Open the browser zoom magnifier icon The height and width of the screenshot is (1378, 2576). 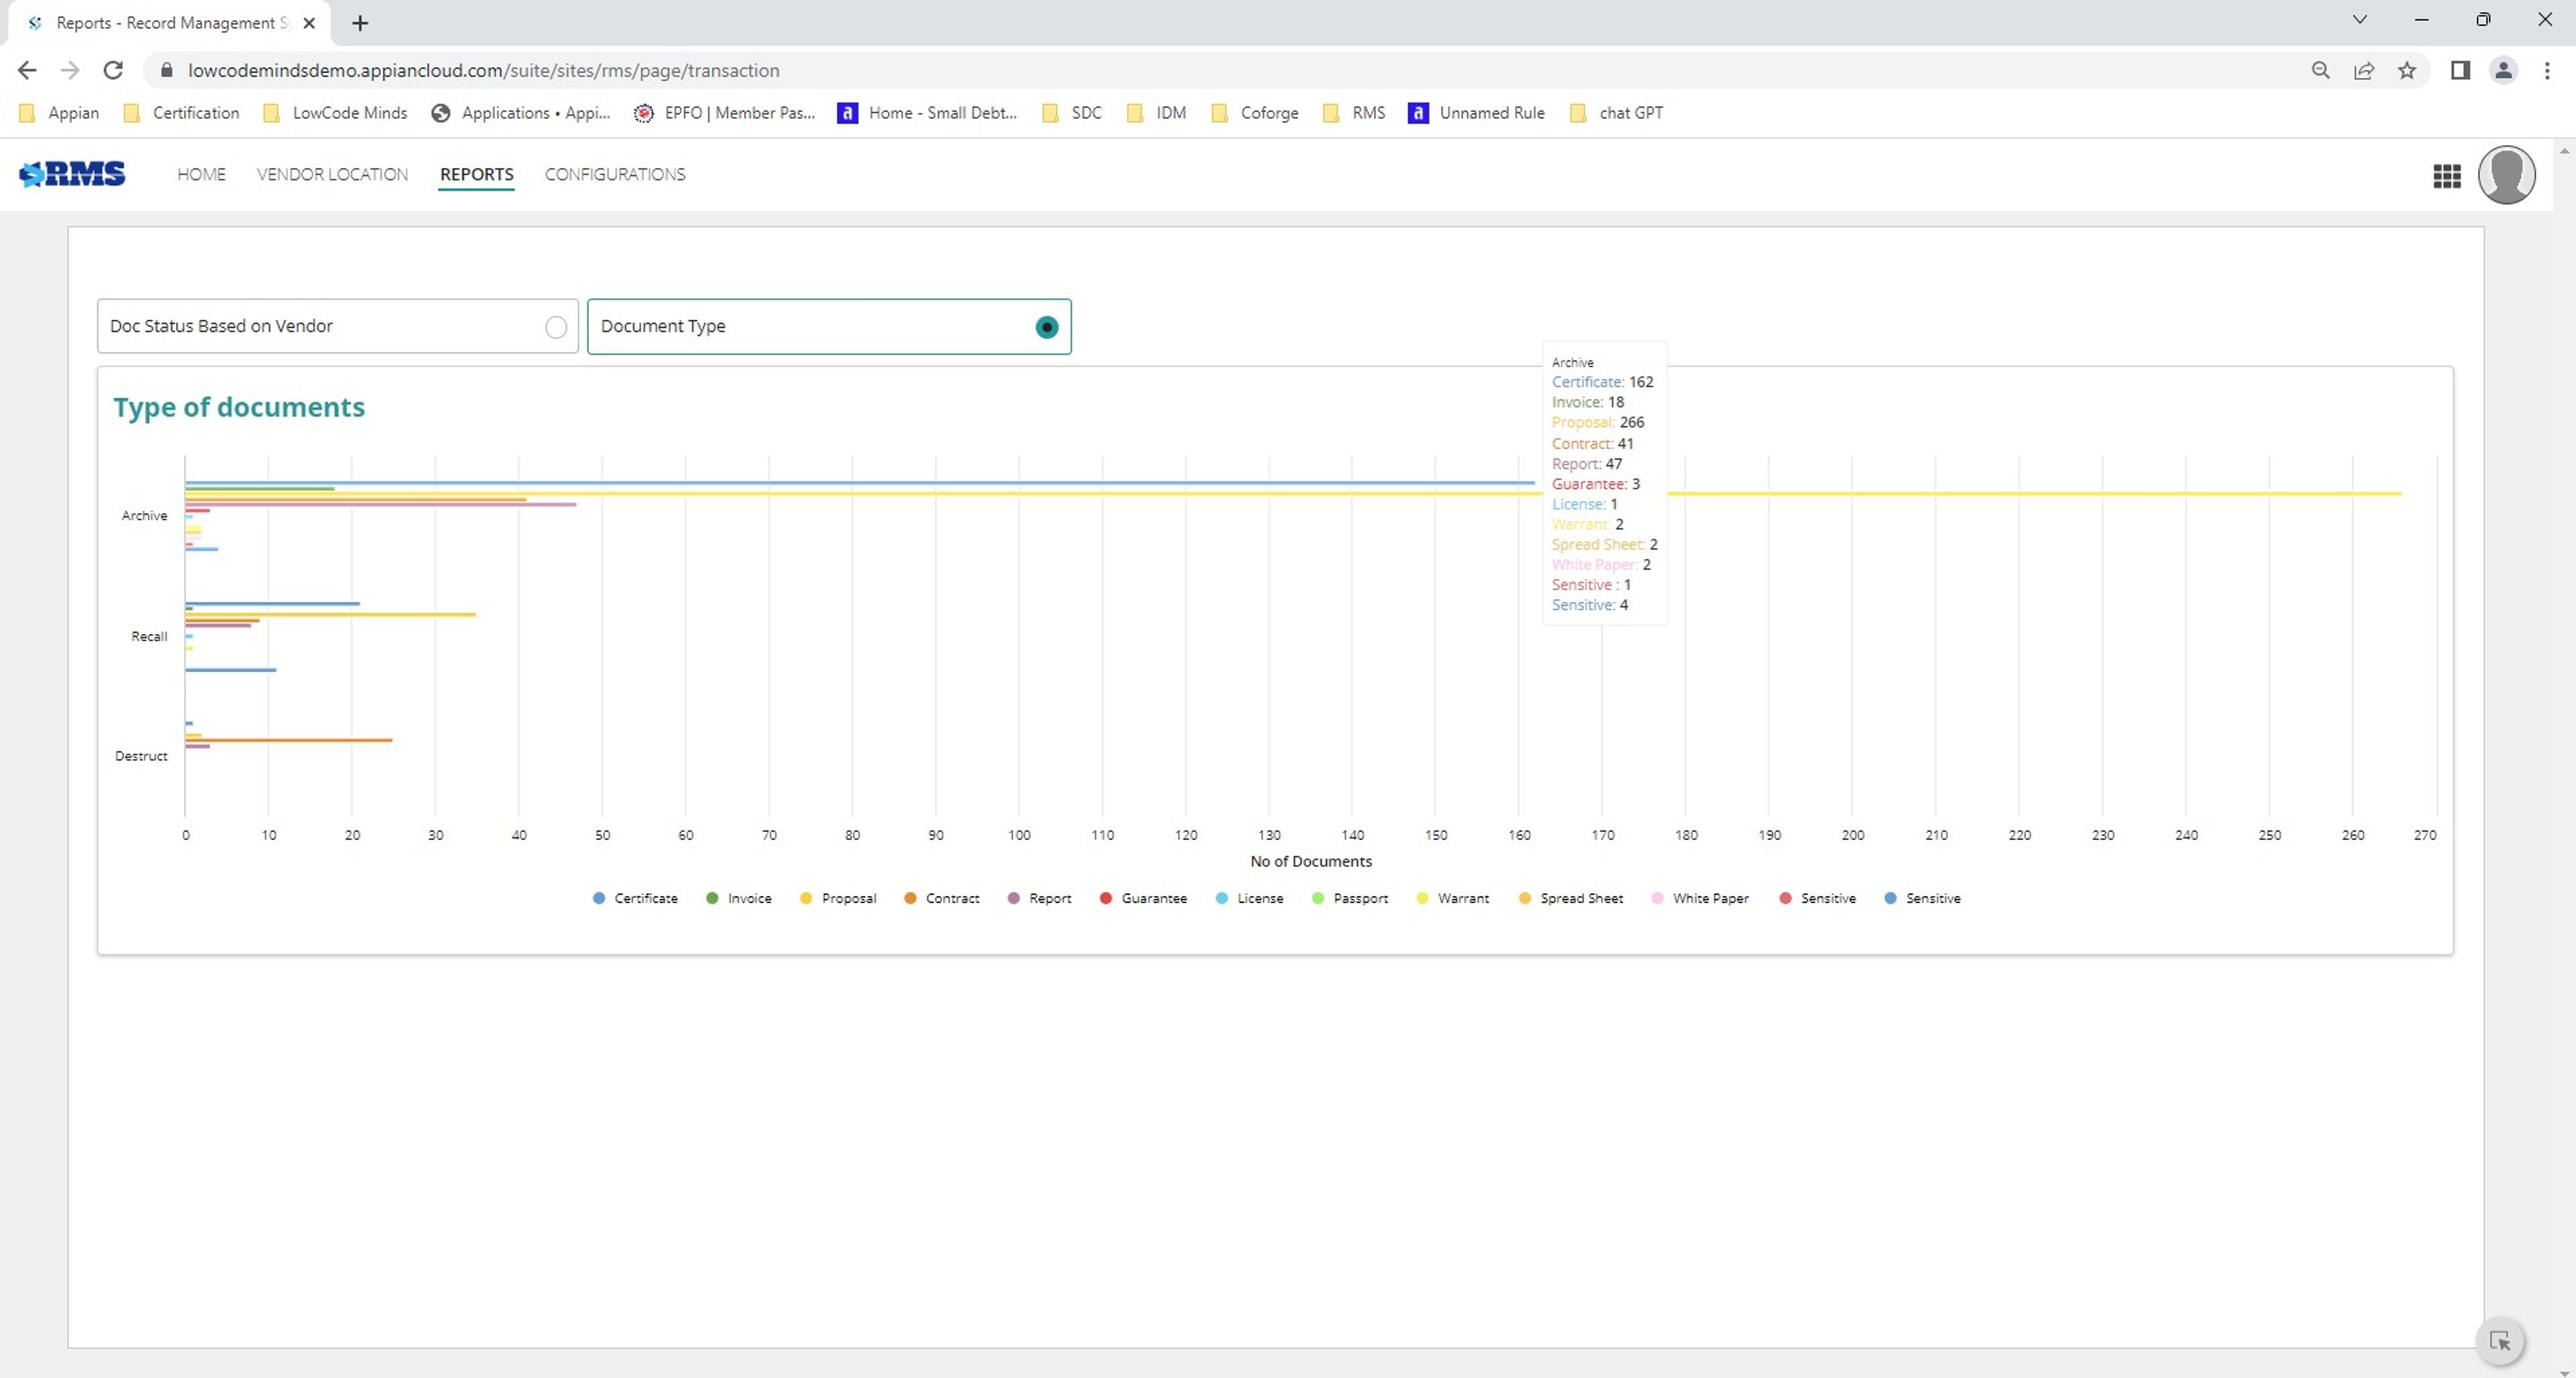[x=2320, y=70]
